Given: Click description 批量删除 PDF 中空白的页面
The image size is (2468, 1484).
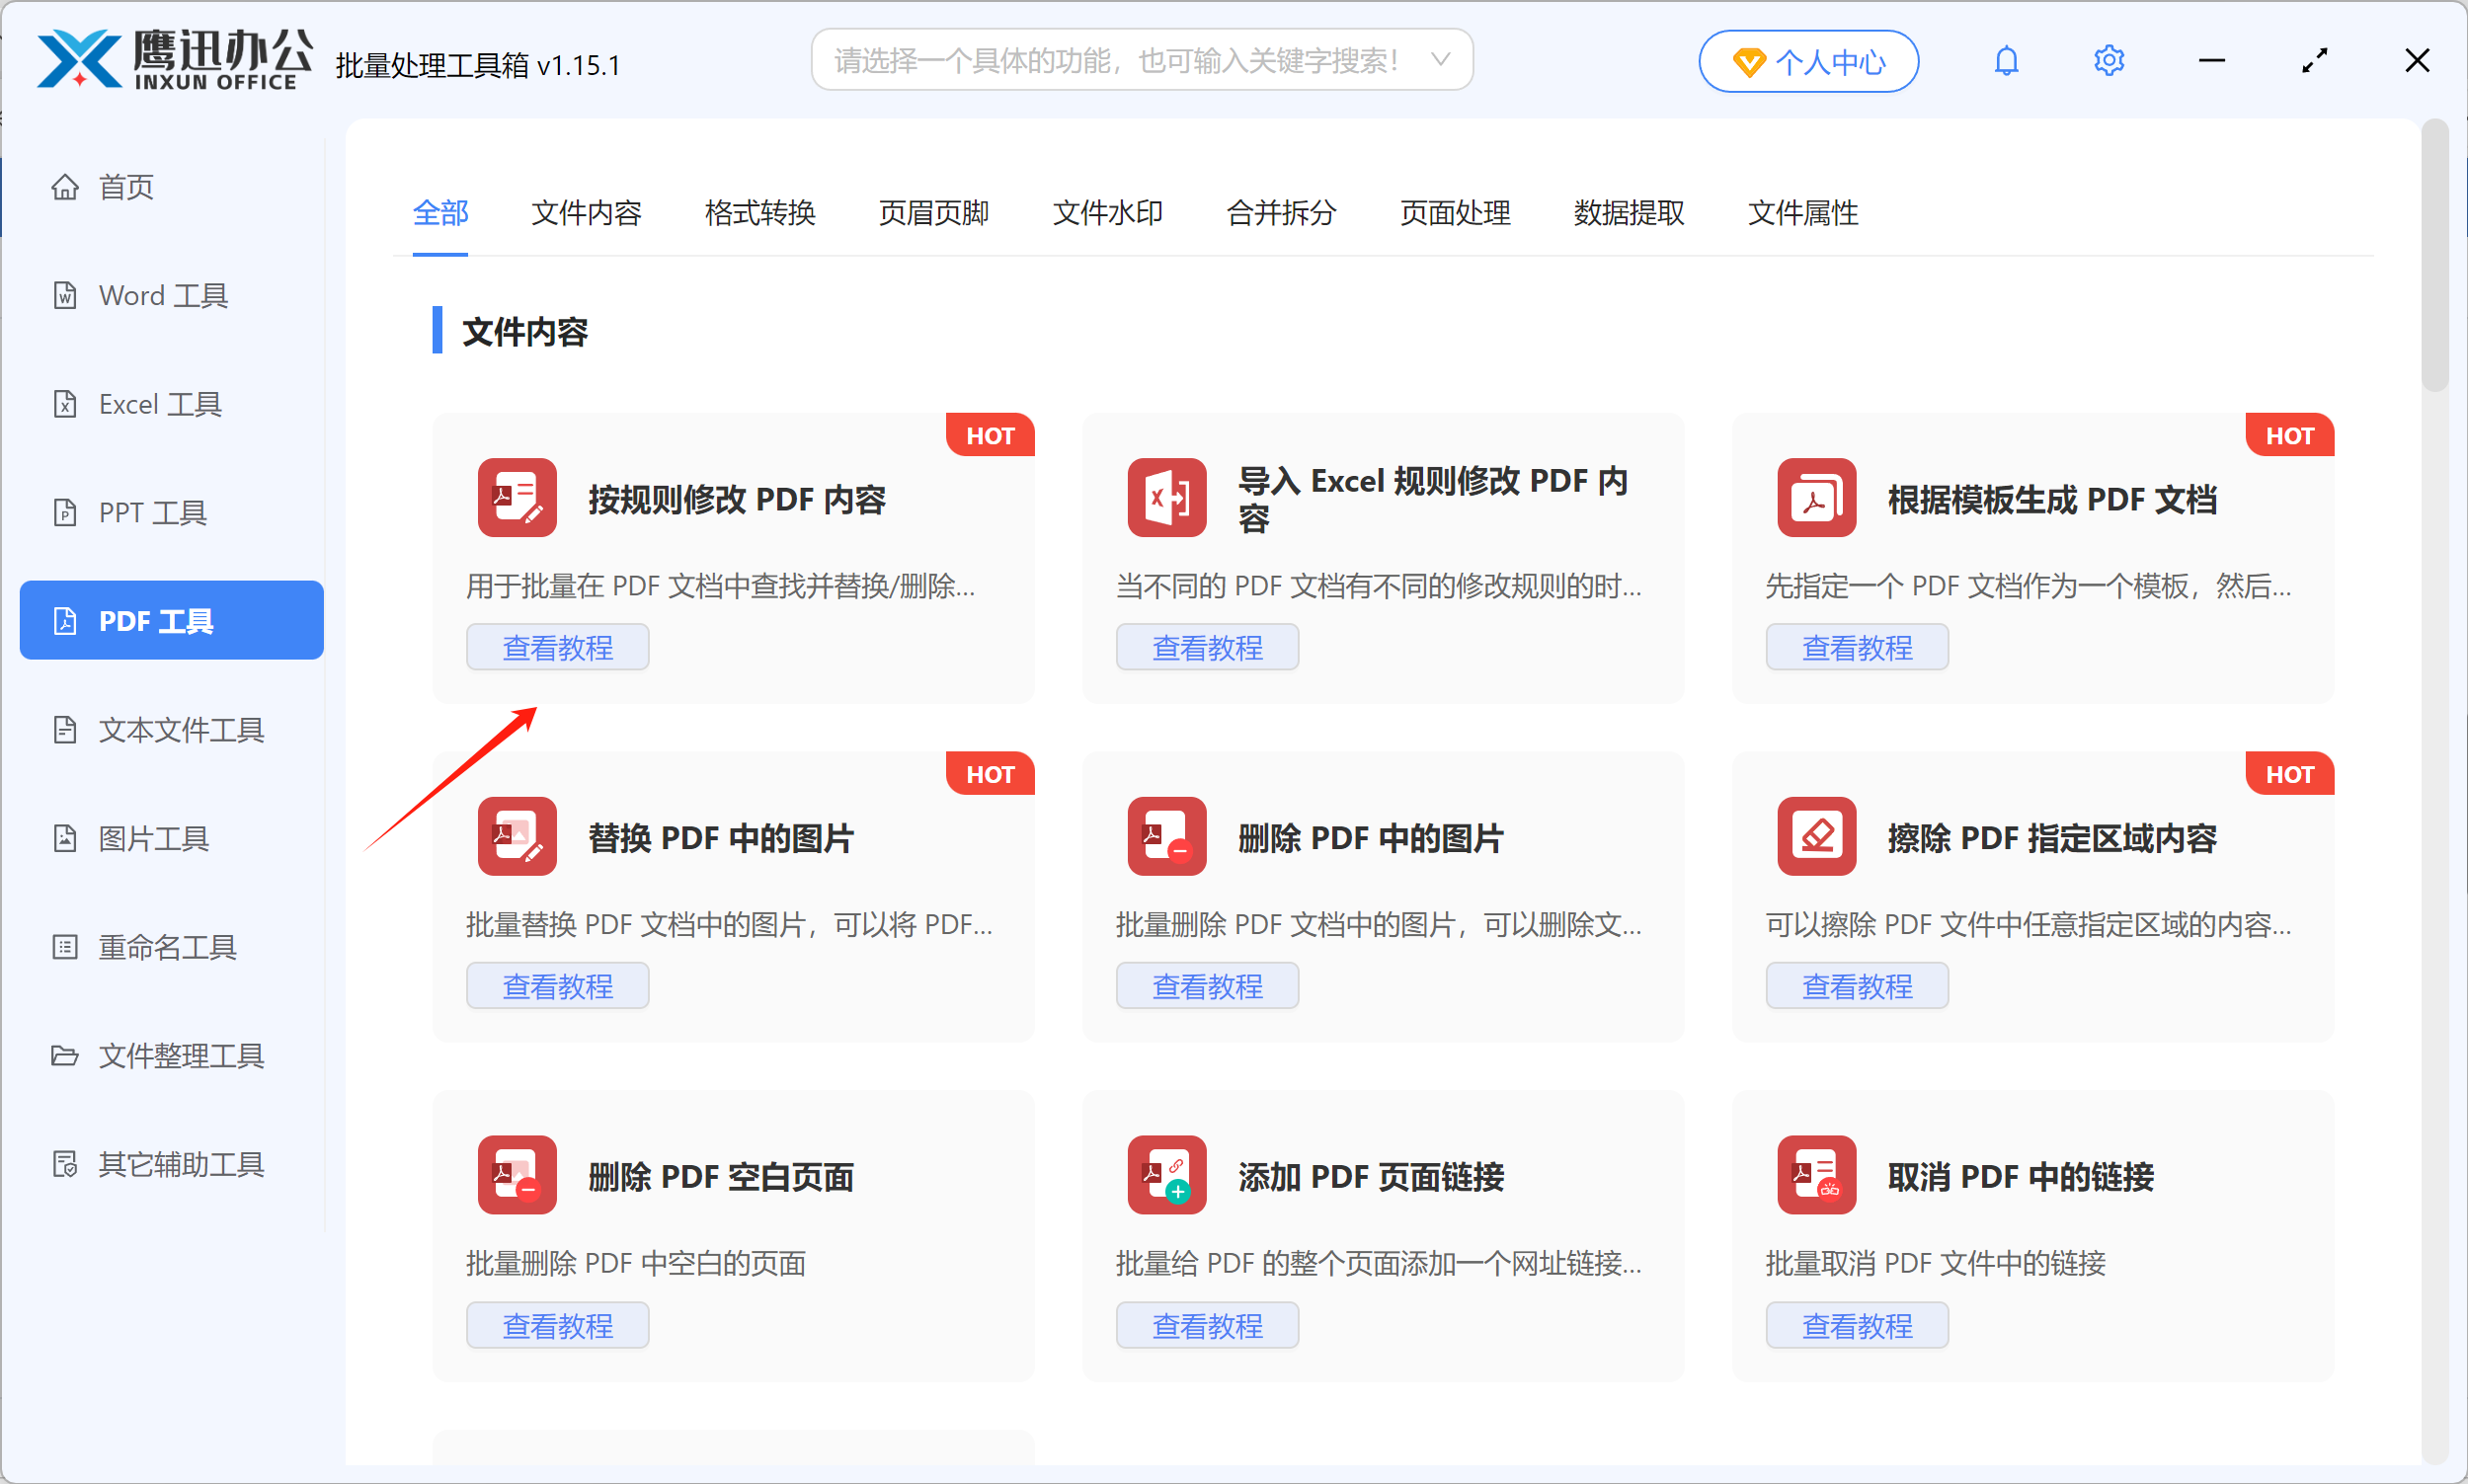Looking at the screenshot, I should point(636,1263).
